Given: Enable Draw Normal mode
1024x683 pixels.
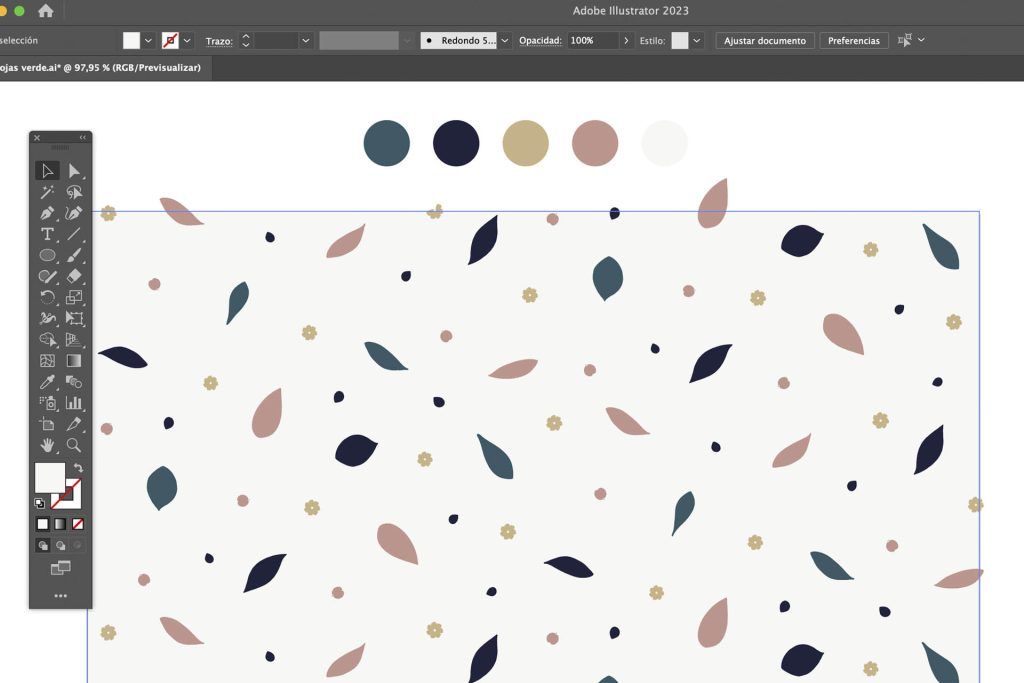Looking at the screenshot, I should pyautogui.click(x=43, y=545).
